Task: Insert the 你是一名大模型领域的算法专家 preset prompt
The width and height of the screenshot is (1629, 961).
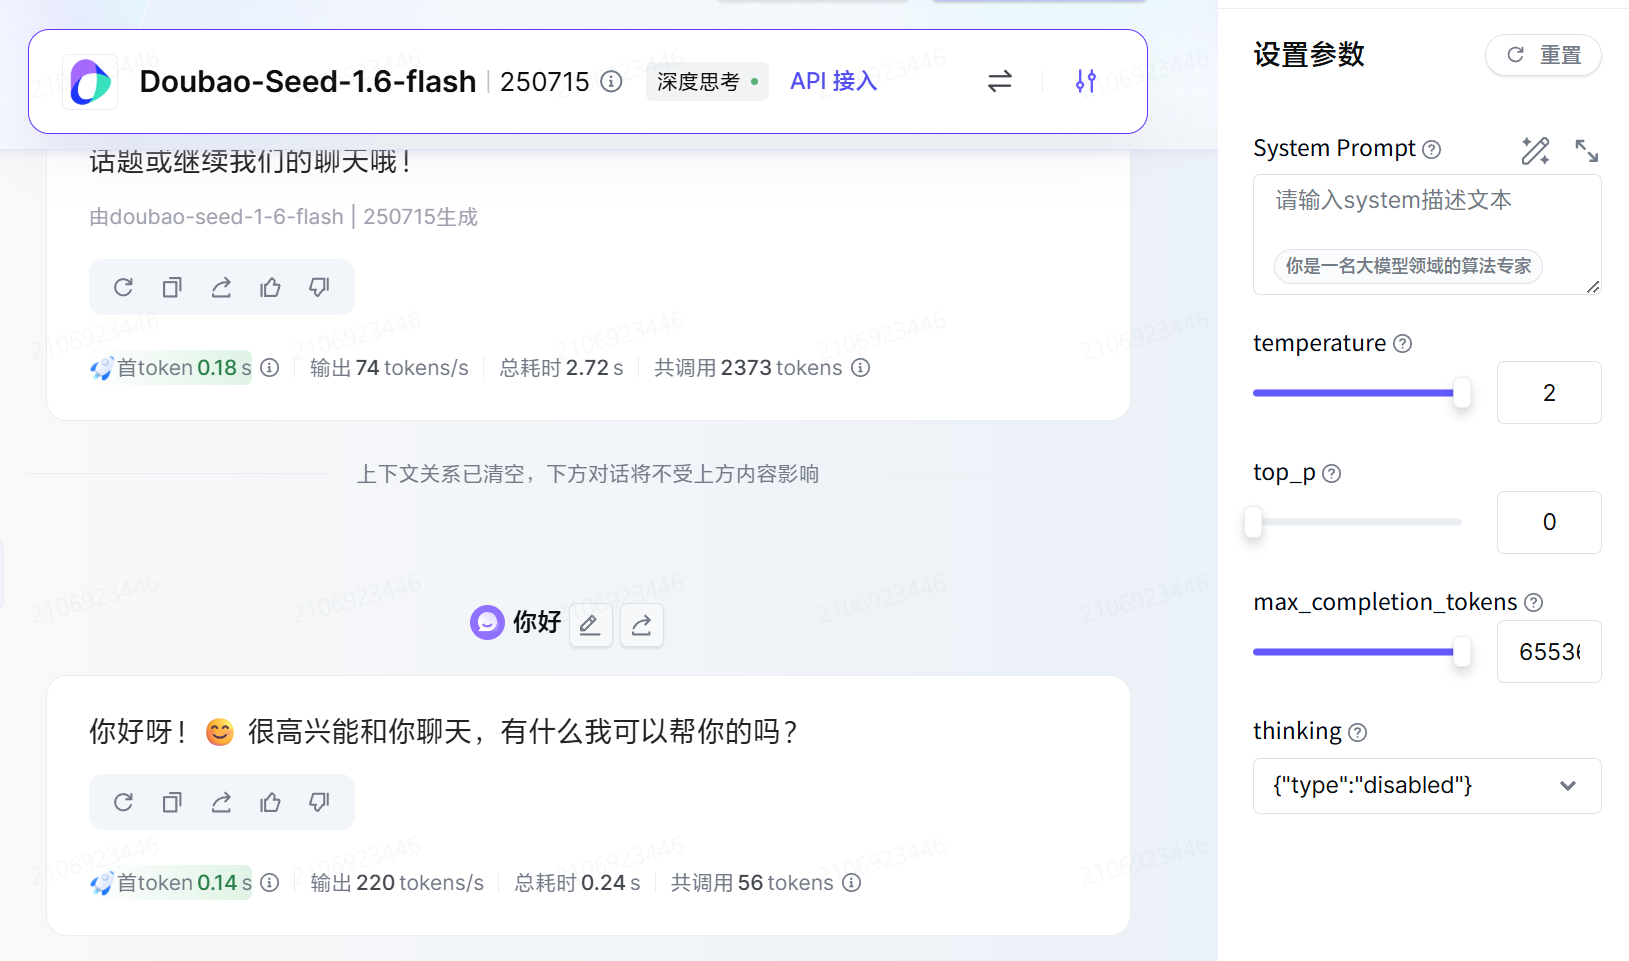Action: (x=1408, y=266)
